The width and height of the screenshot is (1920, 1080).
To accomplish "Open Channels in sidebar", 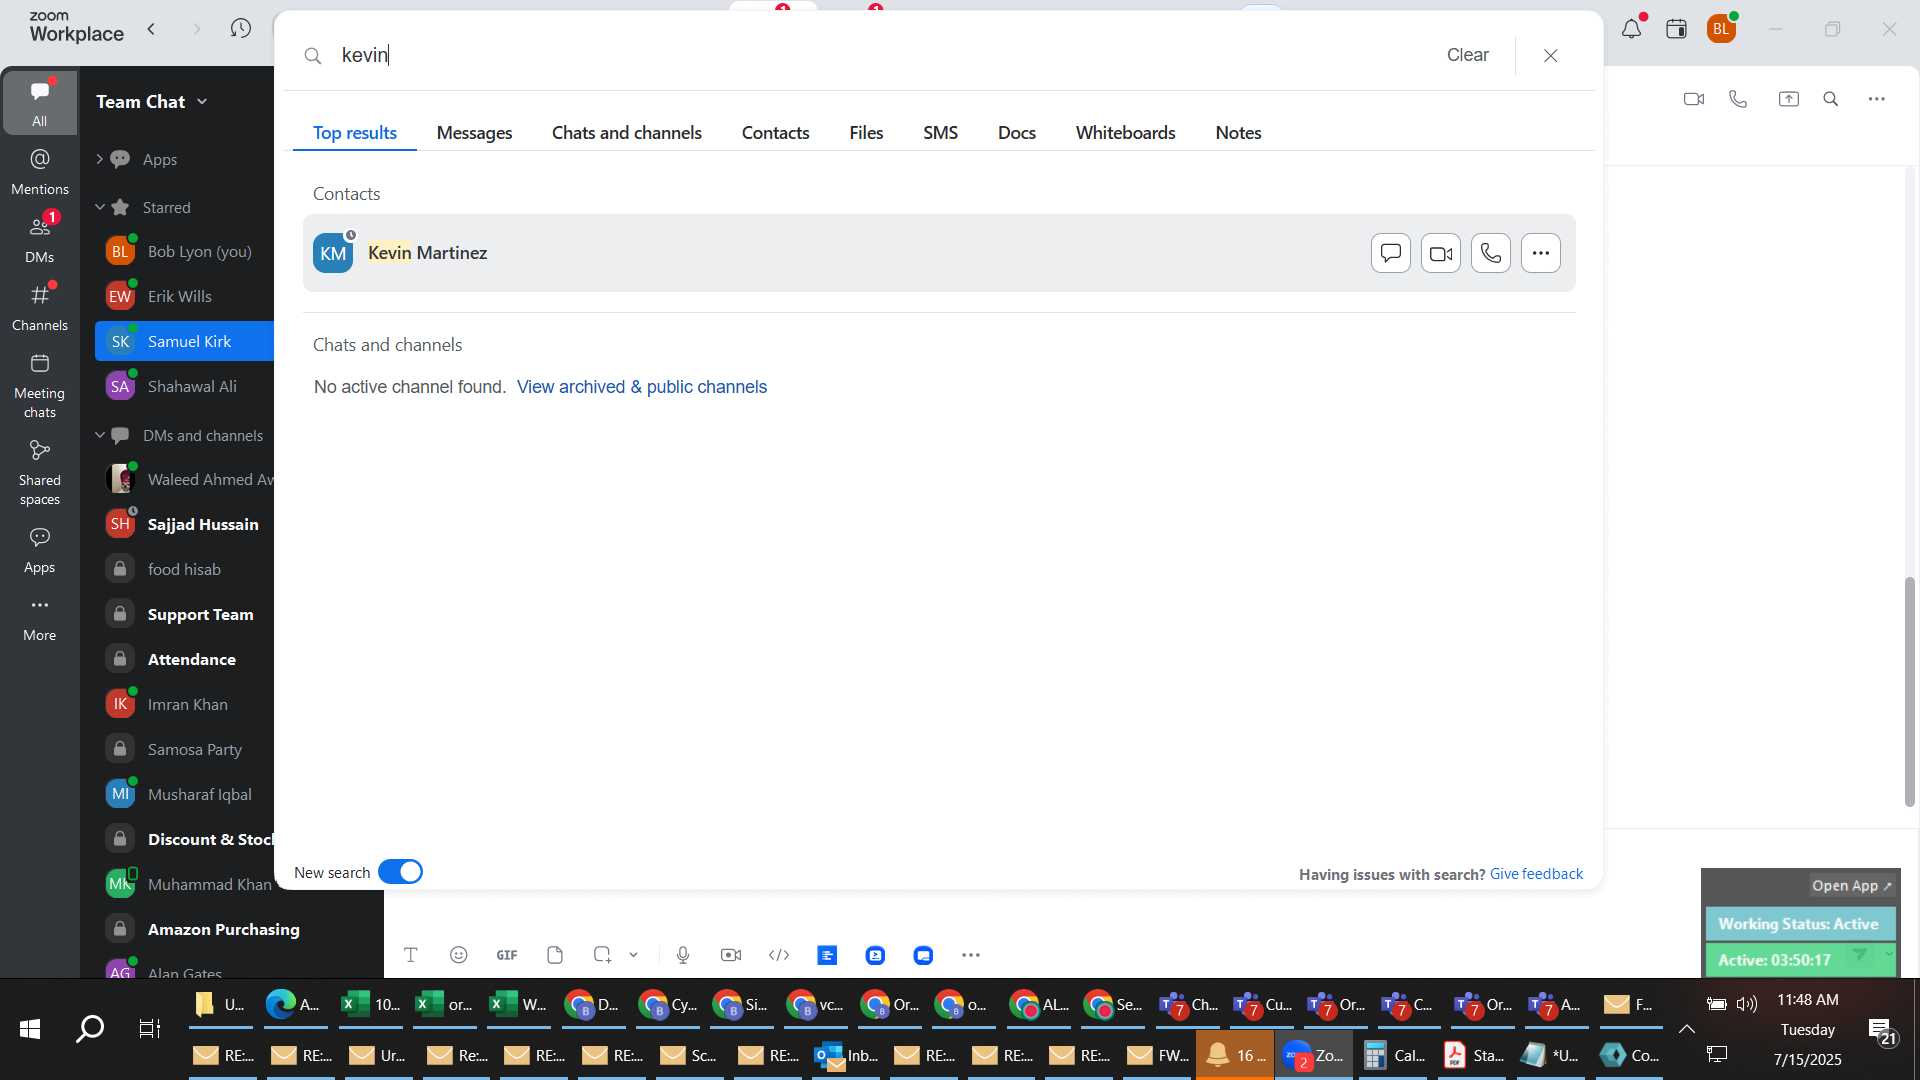I will tap(39, 308).
